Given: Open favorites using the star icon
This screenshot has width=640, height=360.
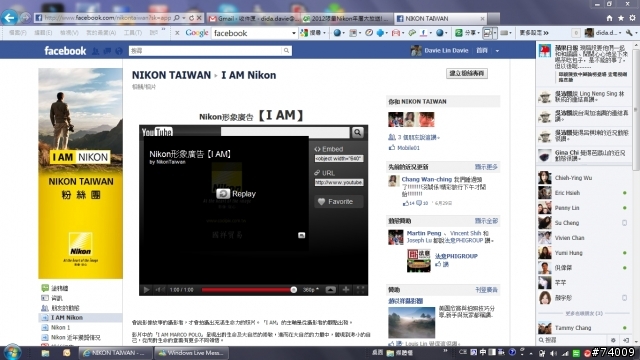Looking at the screenshot, I should (x=620, y=18).
